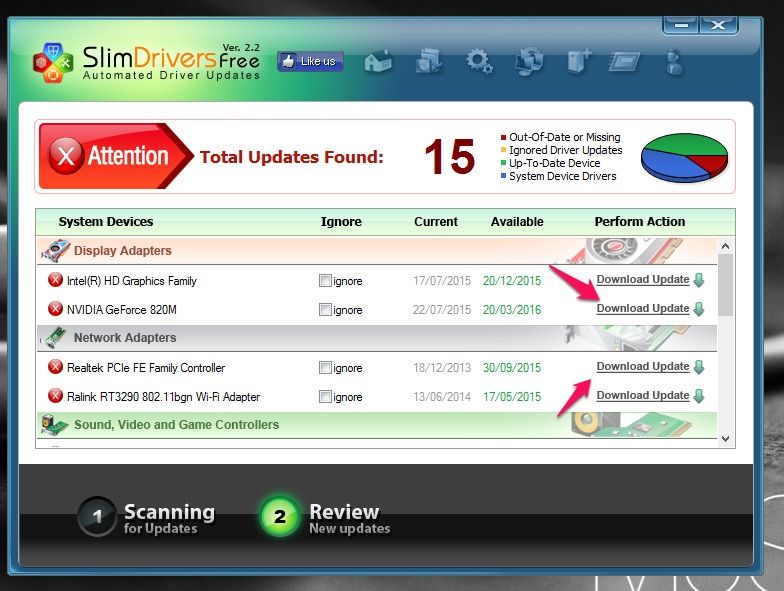Click green download arrow for NVIDIA GeForce 820M
This screenshot has width=784, height=591.
699,309
